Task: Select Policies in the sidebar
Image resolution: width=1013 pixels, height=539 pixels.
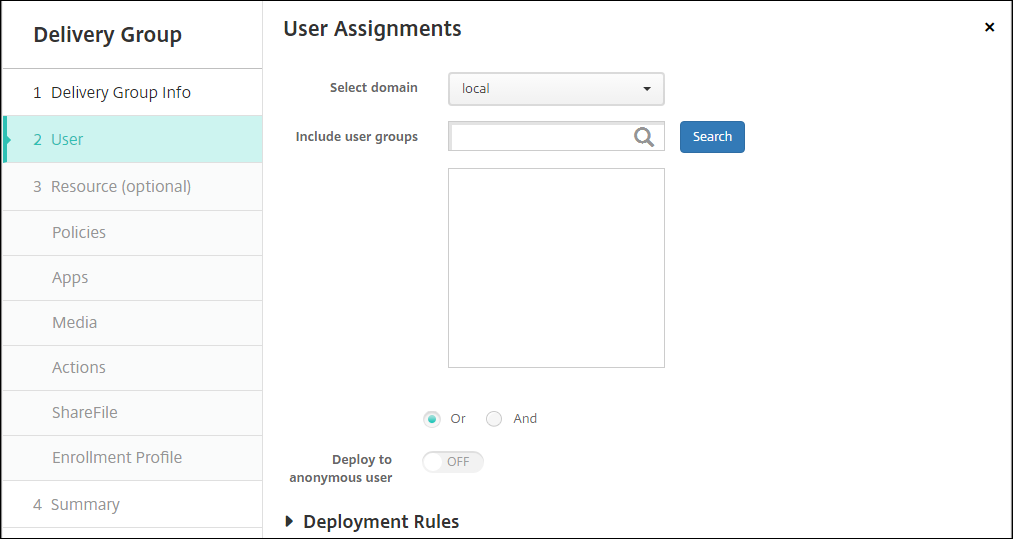Action: [79, 232]
